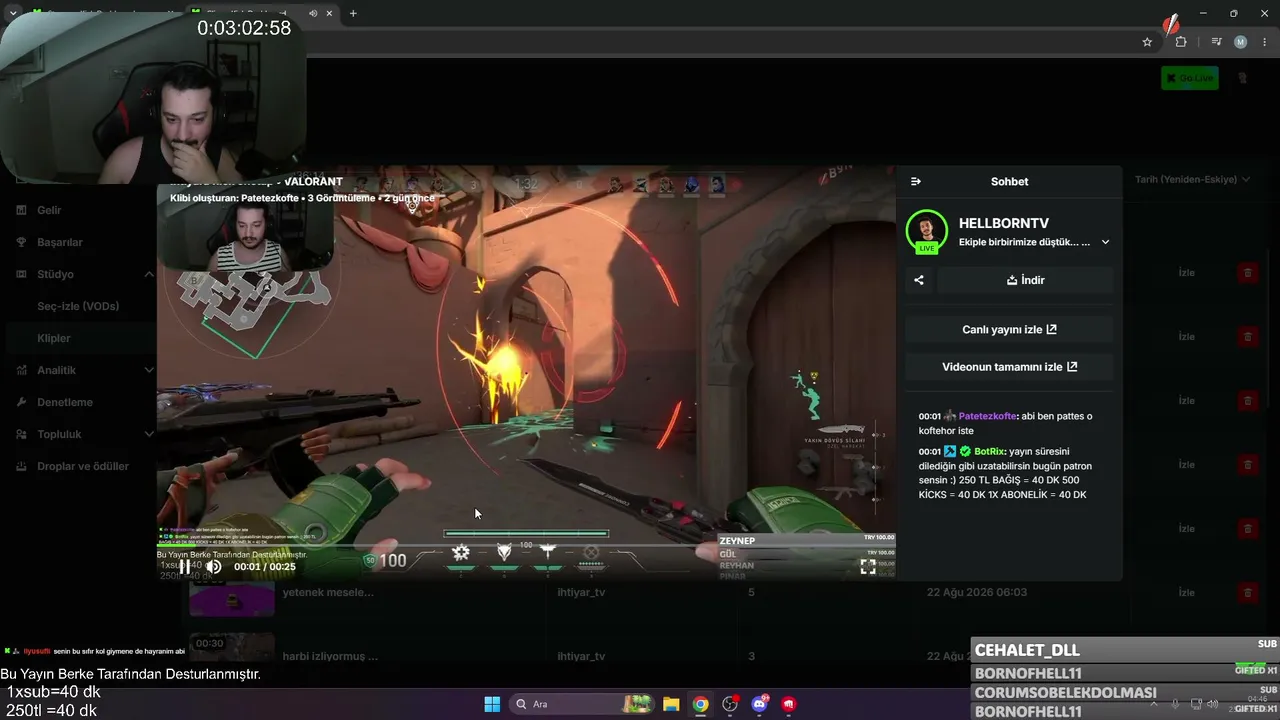
Task: Open the browser media controls
Action: [1216, 42]
